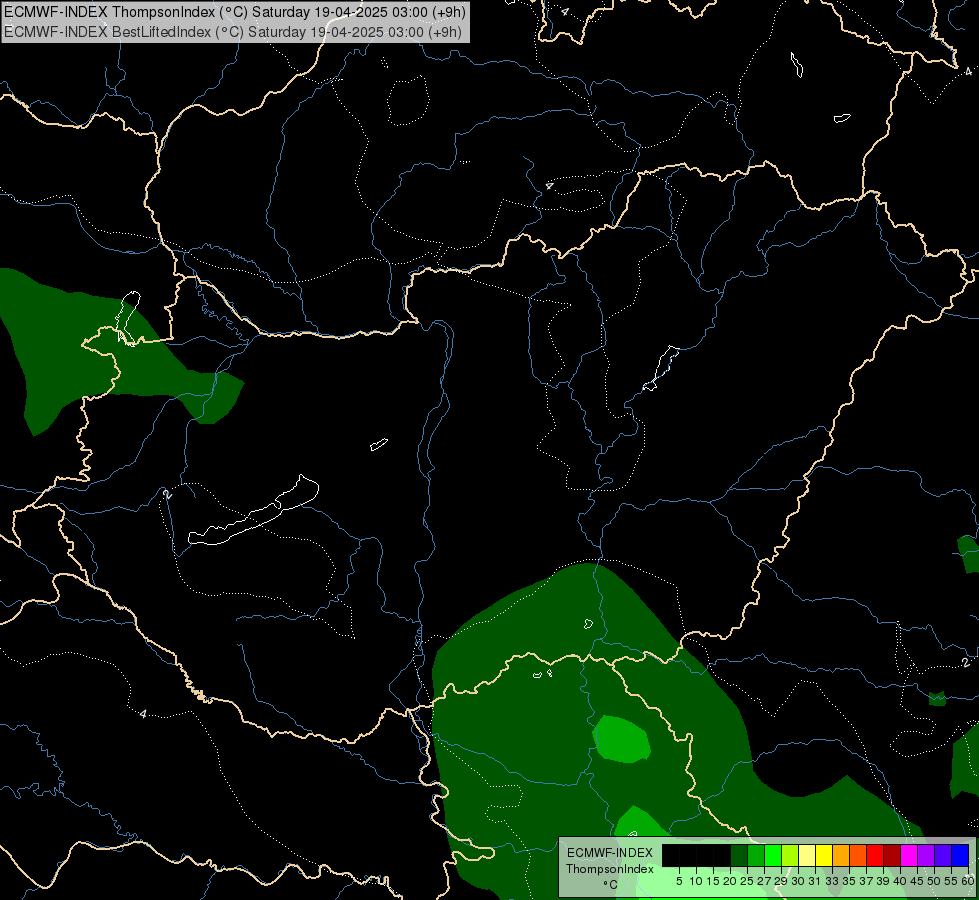Select the yellow-green legend swatch between 29 and 30

(790, 855)
